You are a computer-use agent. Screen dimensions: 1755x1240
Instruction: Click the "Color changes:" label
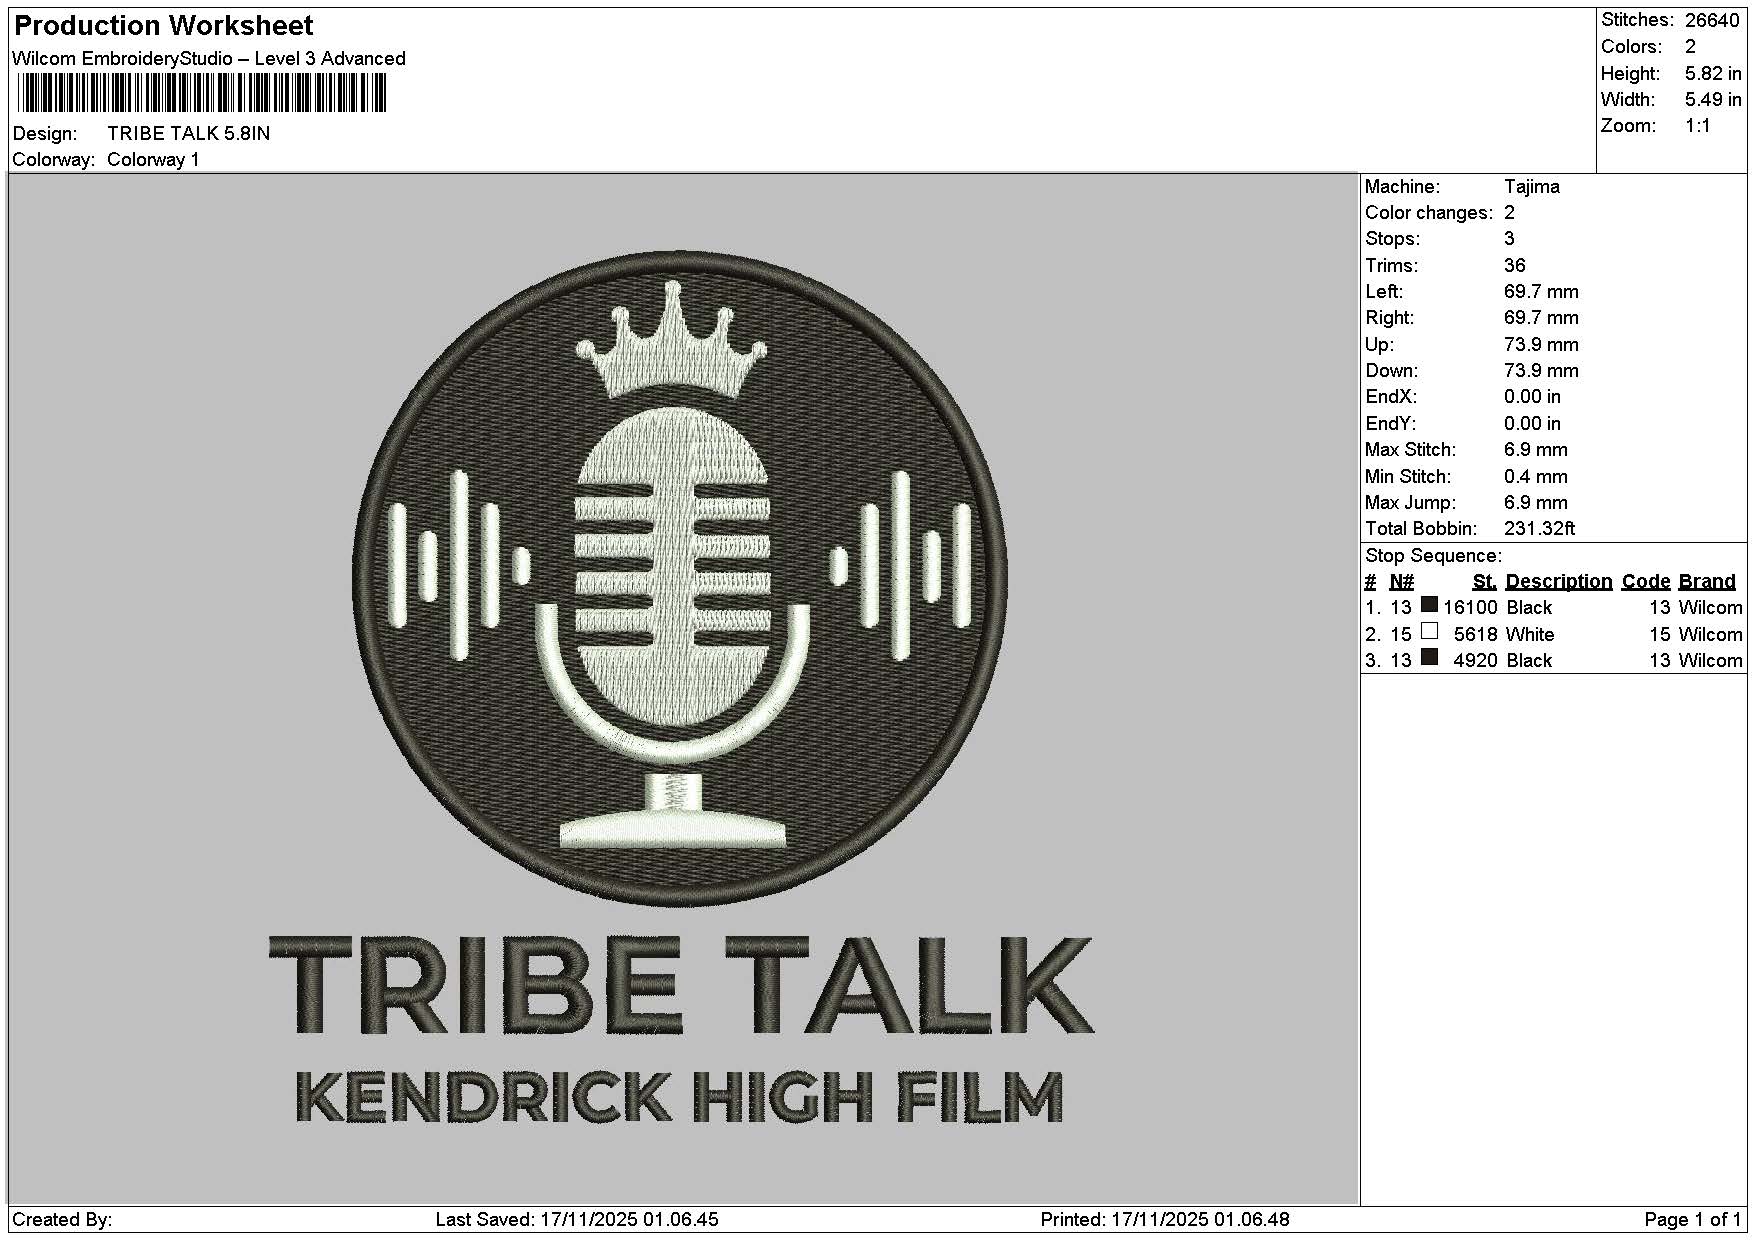pyautogui.click(x=1429, y=212)
